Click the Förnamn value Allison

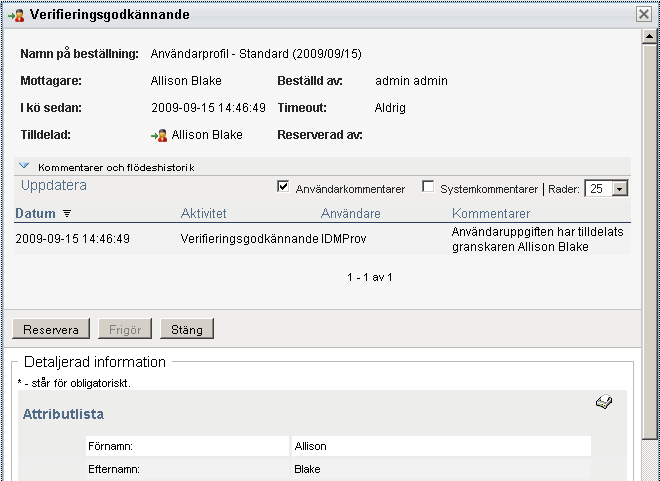(x=310, y=446)
